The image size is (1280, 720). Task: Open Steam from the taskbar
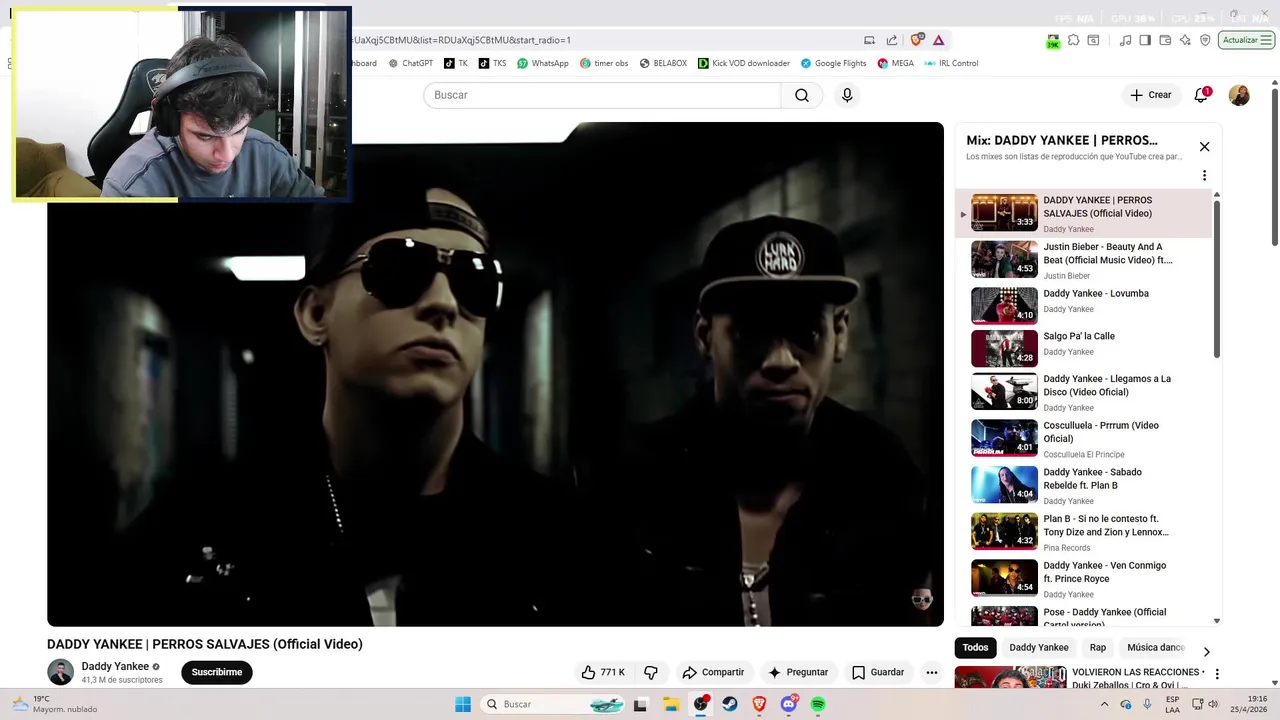pos(730,704)
